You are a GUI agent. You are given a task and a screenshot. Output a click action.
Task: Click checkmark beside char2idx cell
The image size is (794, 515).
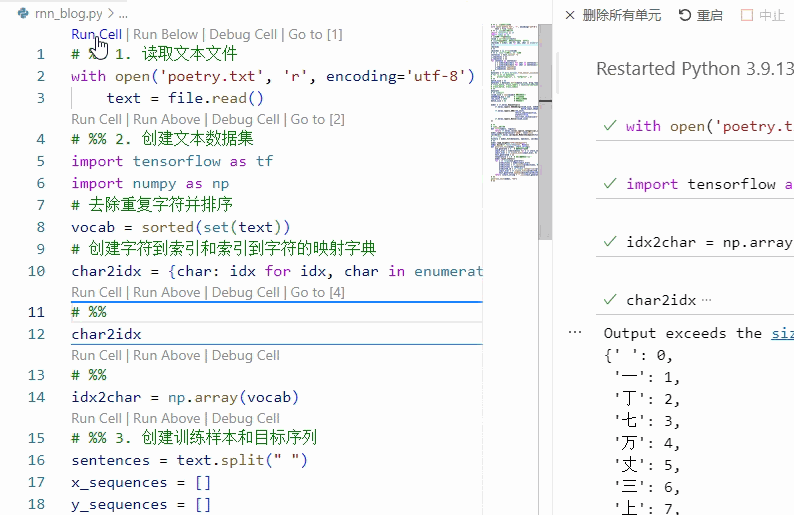[610, 300]
